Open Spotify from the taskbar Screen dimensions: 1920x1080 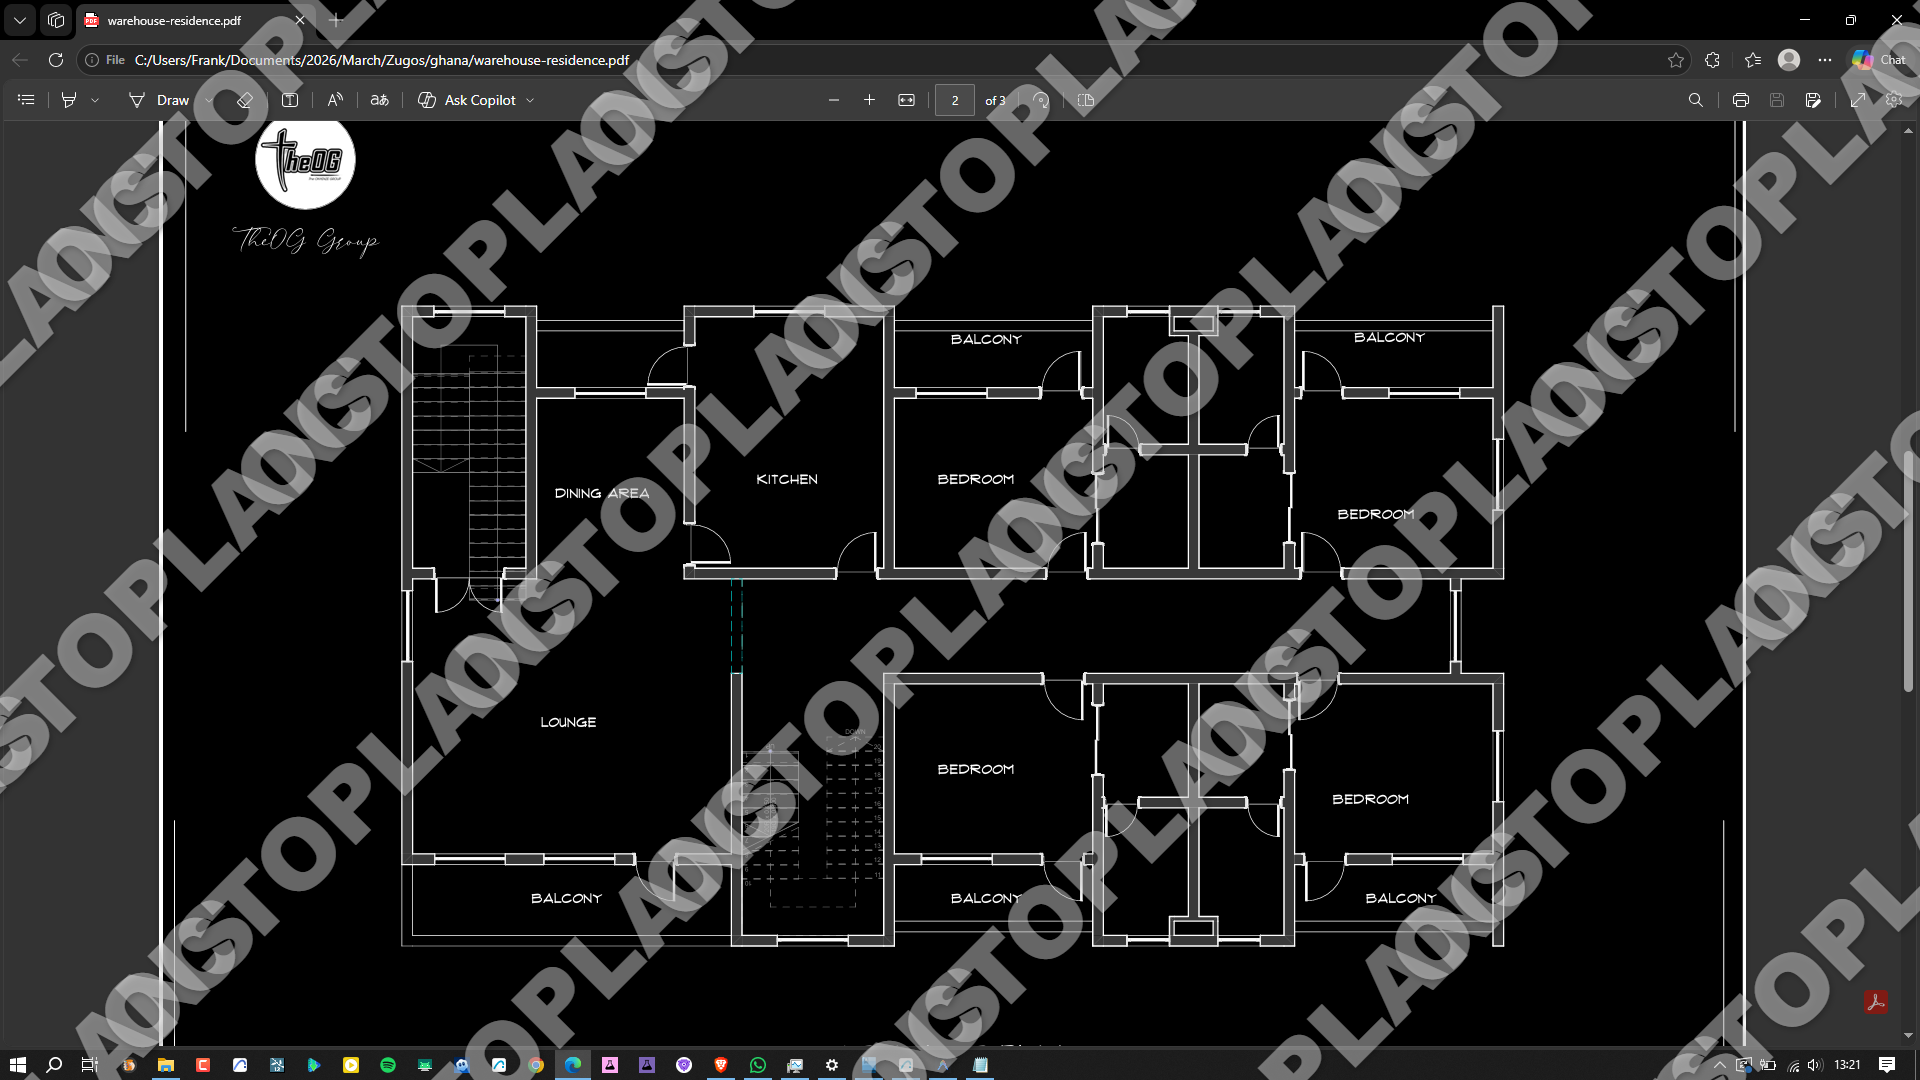pyautogui.click(x=388, y=1065)
